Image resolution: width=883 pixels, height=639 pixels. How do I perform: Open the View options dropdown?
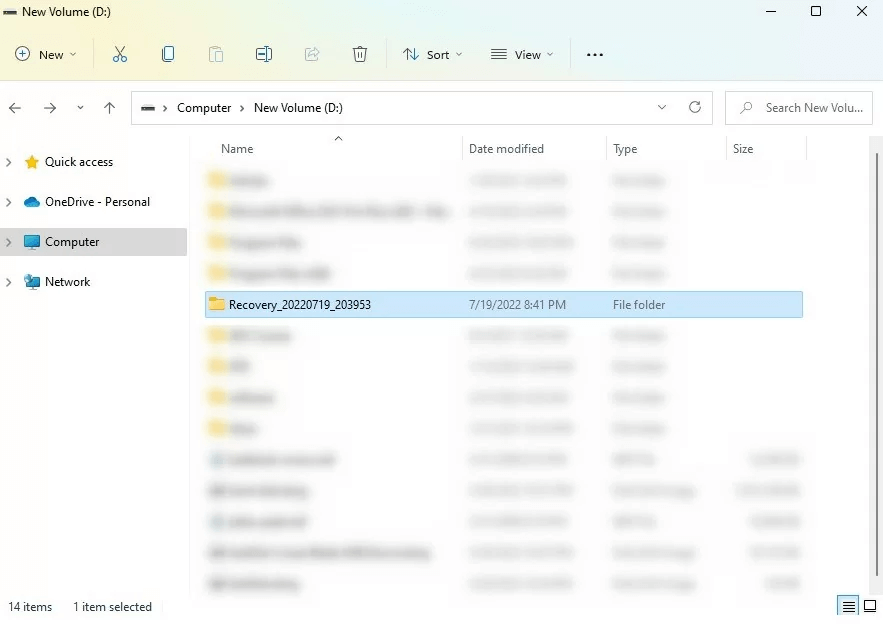(522, 54)
